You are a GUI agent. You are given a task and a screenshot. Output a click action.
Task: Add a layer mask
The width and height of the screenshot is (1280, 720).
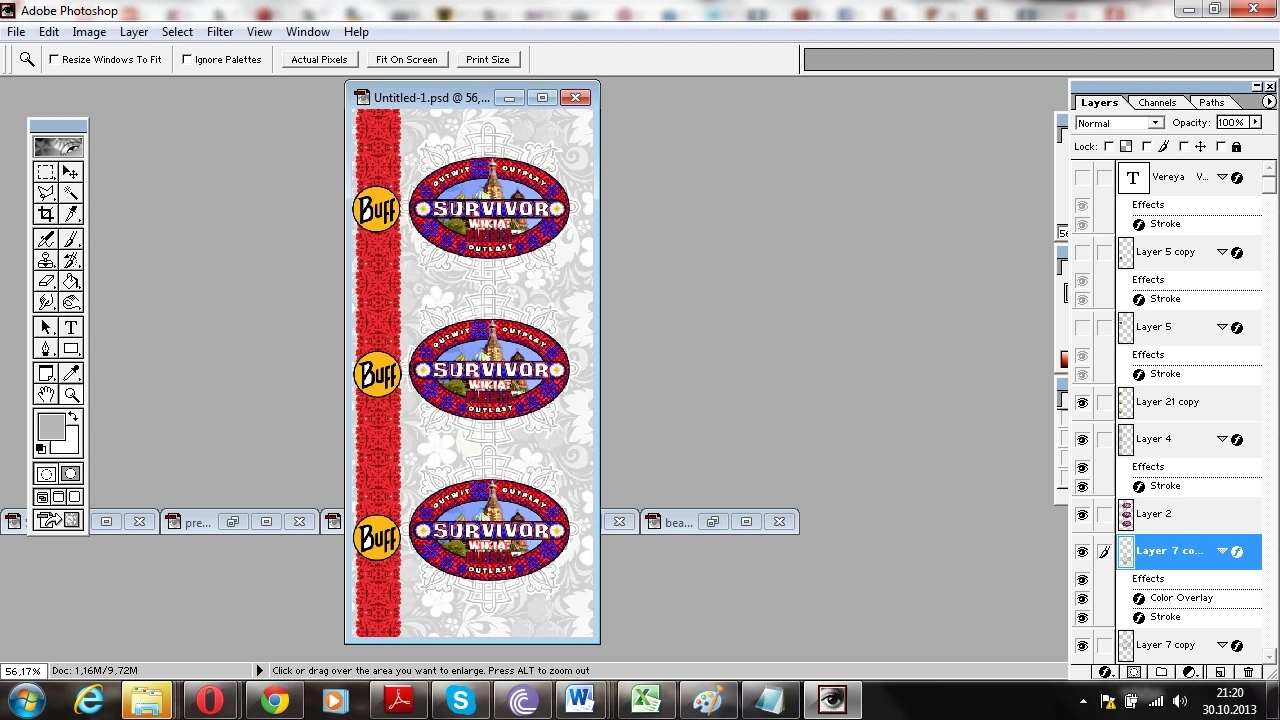click(1134, 672)
